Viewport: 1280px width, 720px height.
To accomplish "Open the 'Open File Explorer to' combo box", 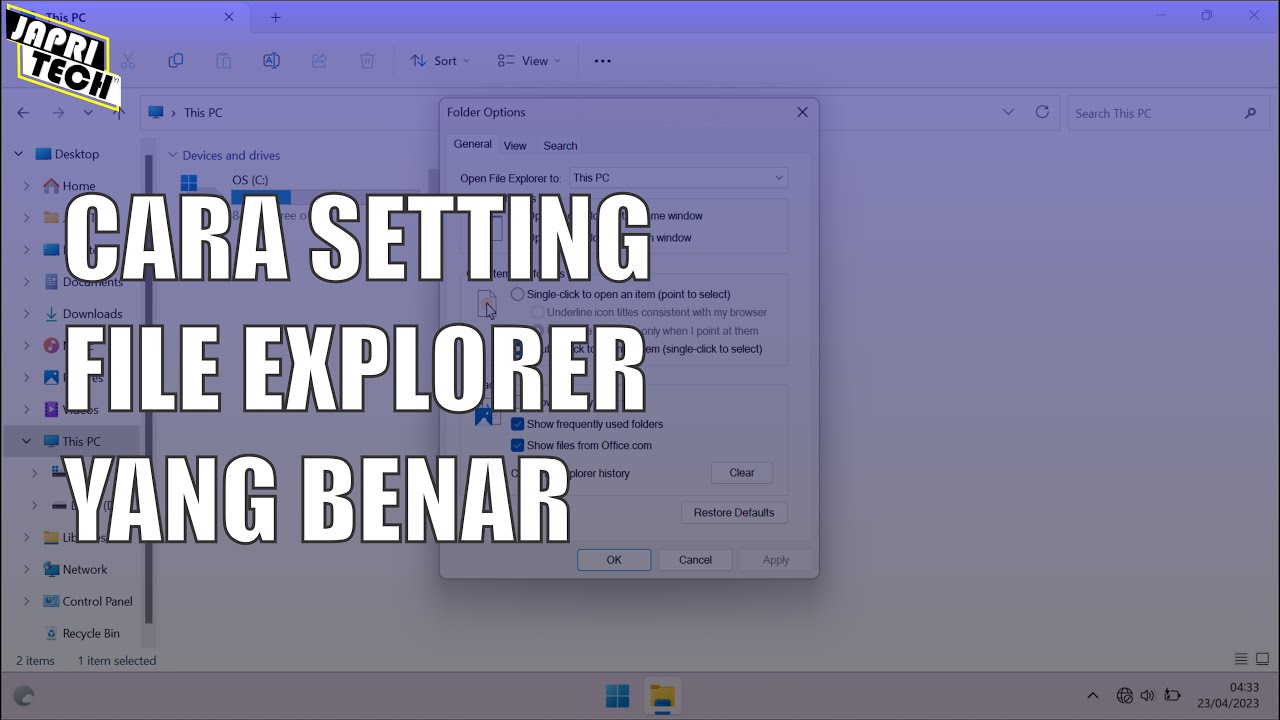I will [678, 178].
